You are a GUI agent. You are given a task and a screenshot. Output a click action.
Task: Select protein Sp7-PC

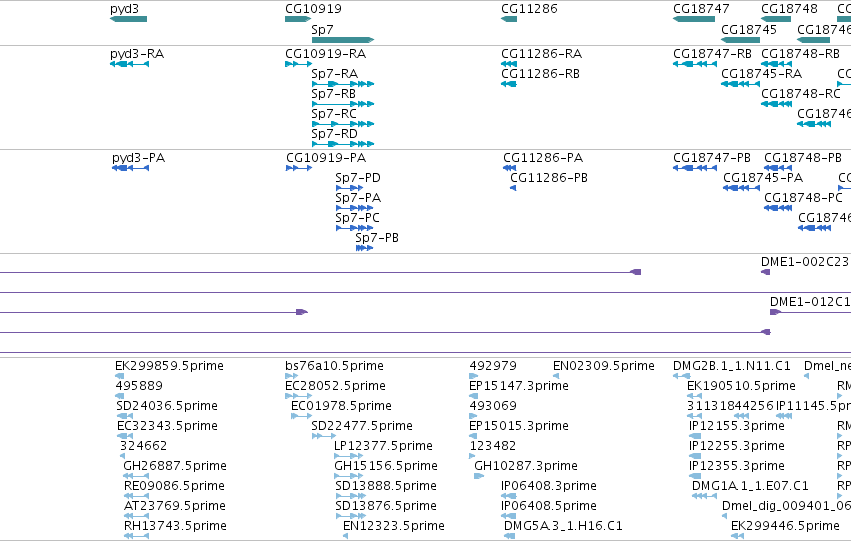pyautogui.click(x=354, y=228)
